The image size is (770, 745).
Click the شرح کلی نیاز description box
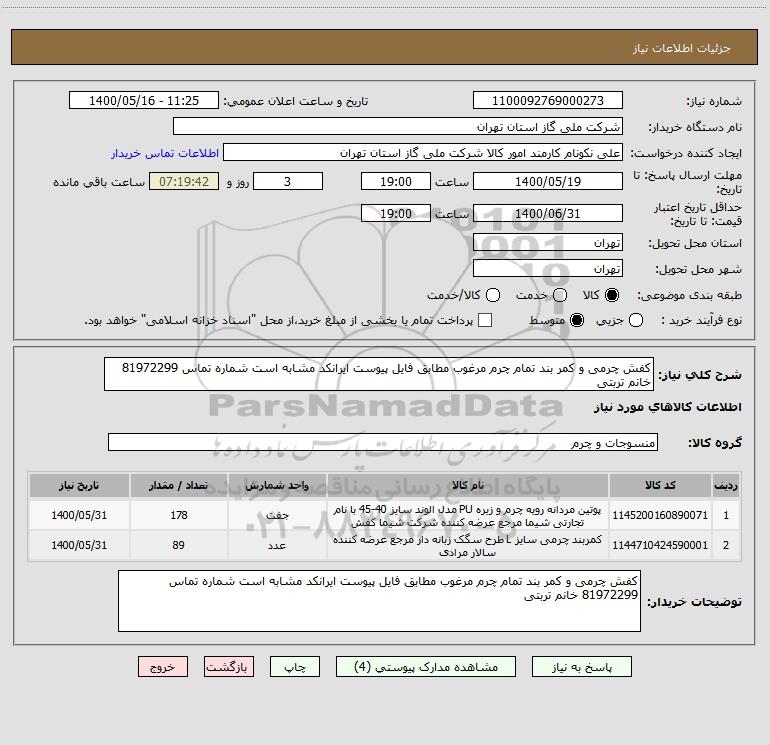pyautogui.click(x=379, y=375)
